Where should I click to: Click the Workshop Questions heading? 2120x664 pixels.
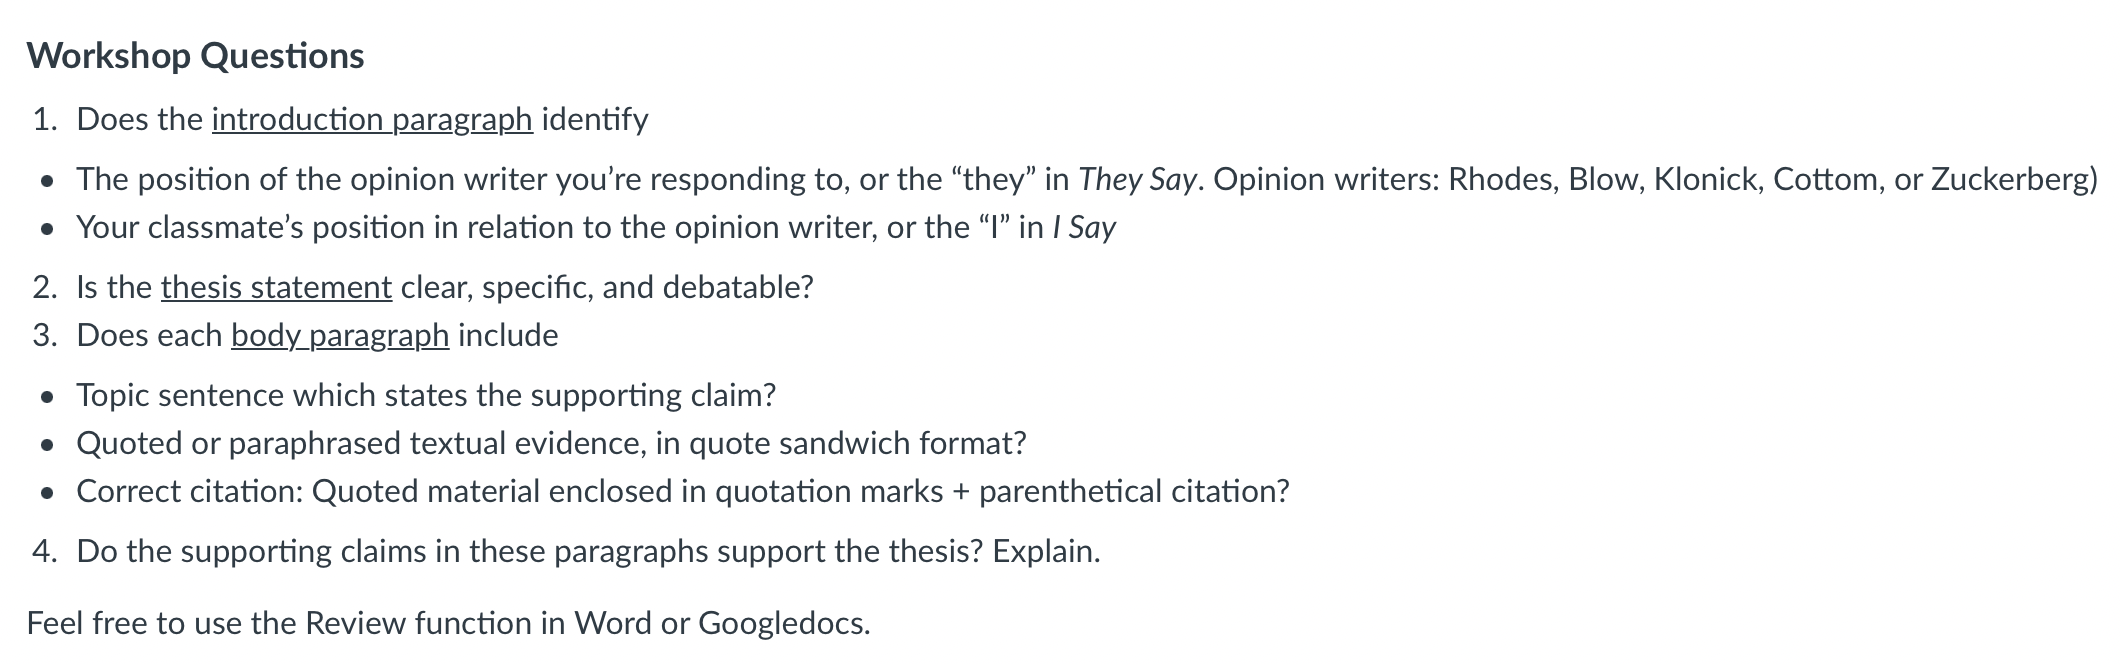click(x=196, y=56)
